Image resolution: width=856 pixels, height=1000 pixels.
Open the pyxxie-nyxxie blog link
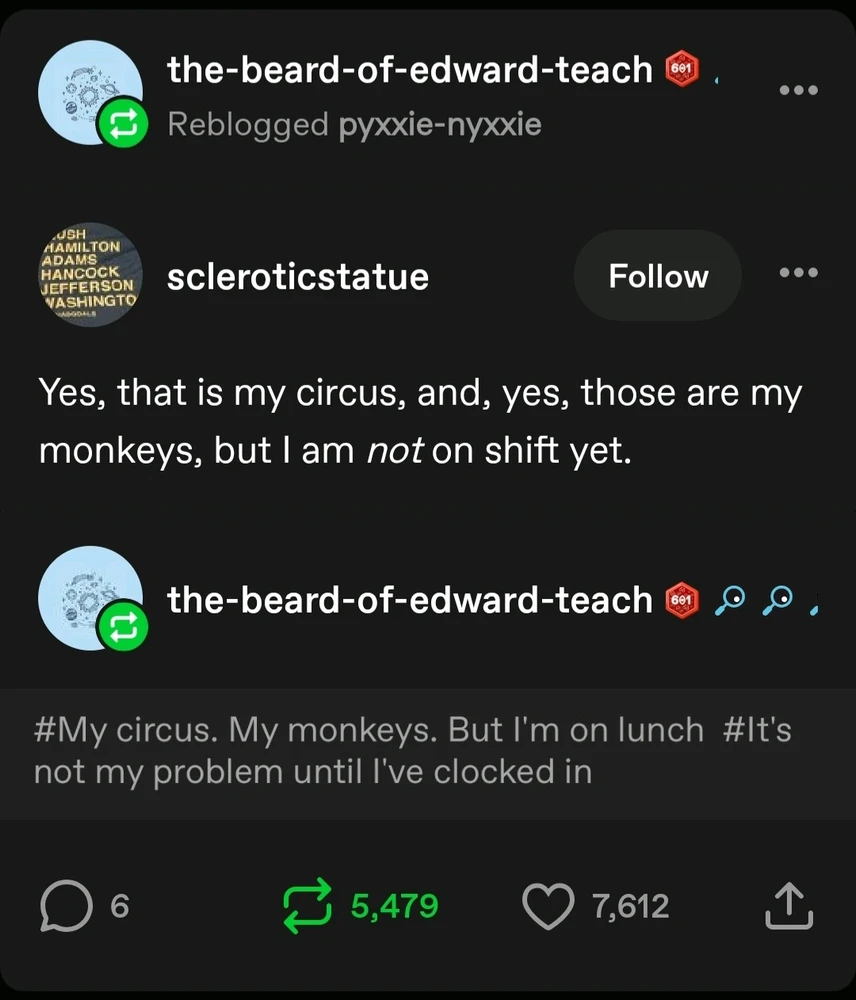pyautogui.click(x=439, y=124)
